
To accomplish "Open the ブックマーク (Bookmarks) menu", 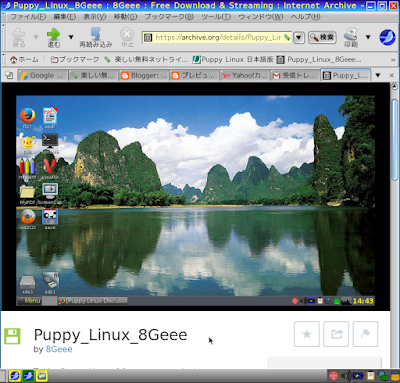I will tap(169, 16).
